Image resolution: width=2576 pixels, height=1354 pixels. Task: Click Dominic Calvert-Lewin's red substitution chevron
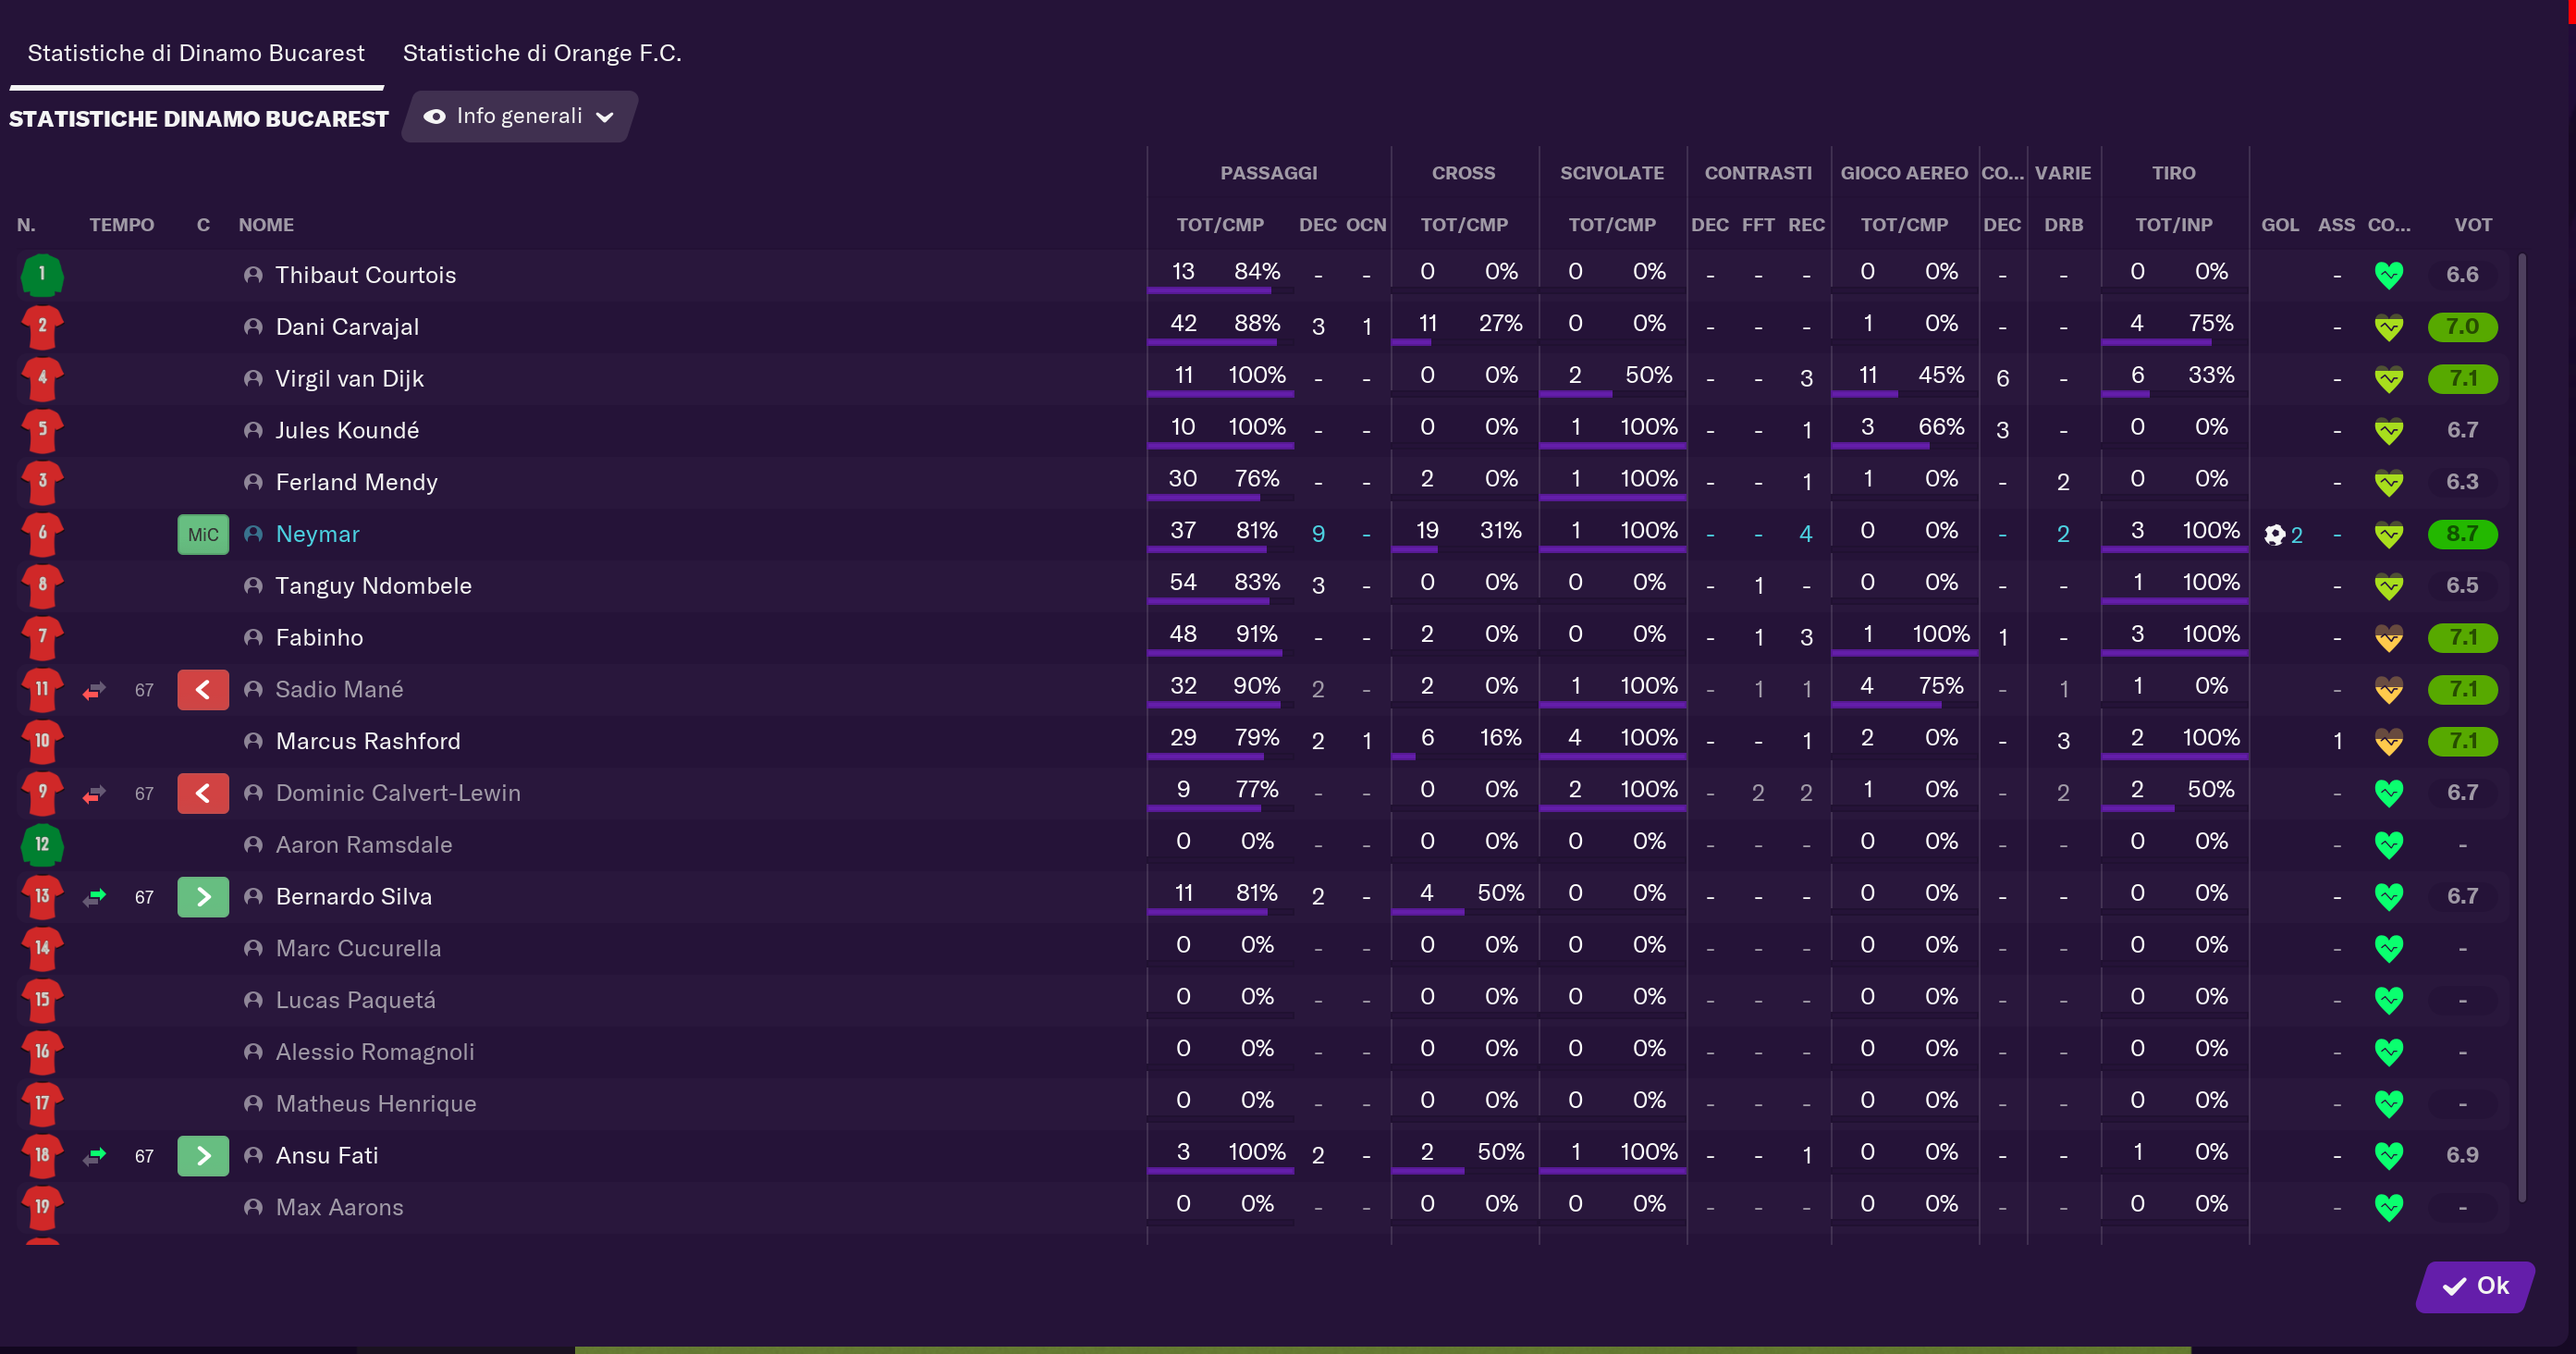coord(203,794)
